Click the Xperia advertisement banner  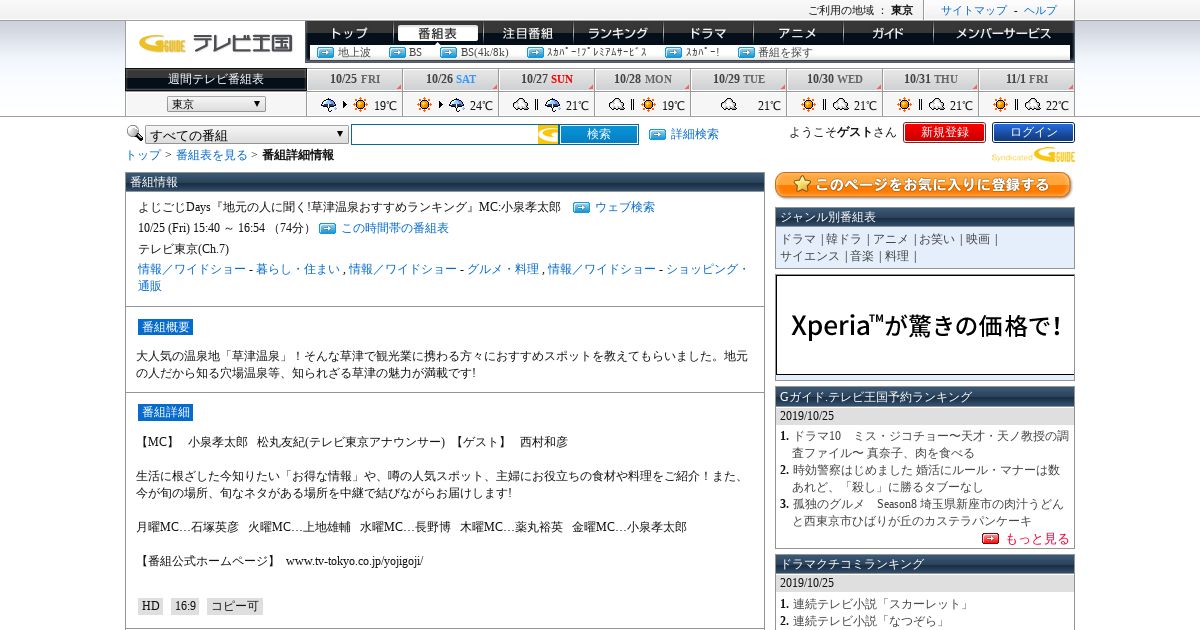point(925,325)
